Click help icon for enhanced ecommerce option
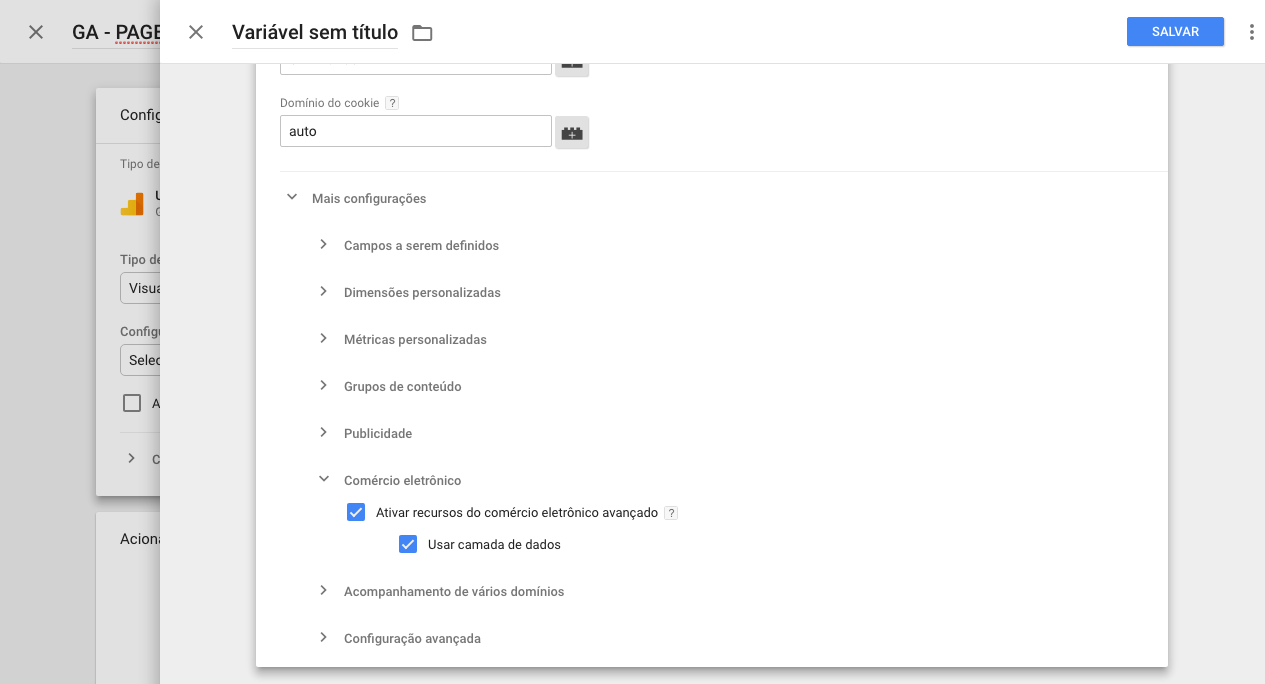 tap(671, 513)
